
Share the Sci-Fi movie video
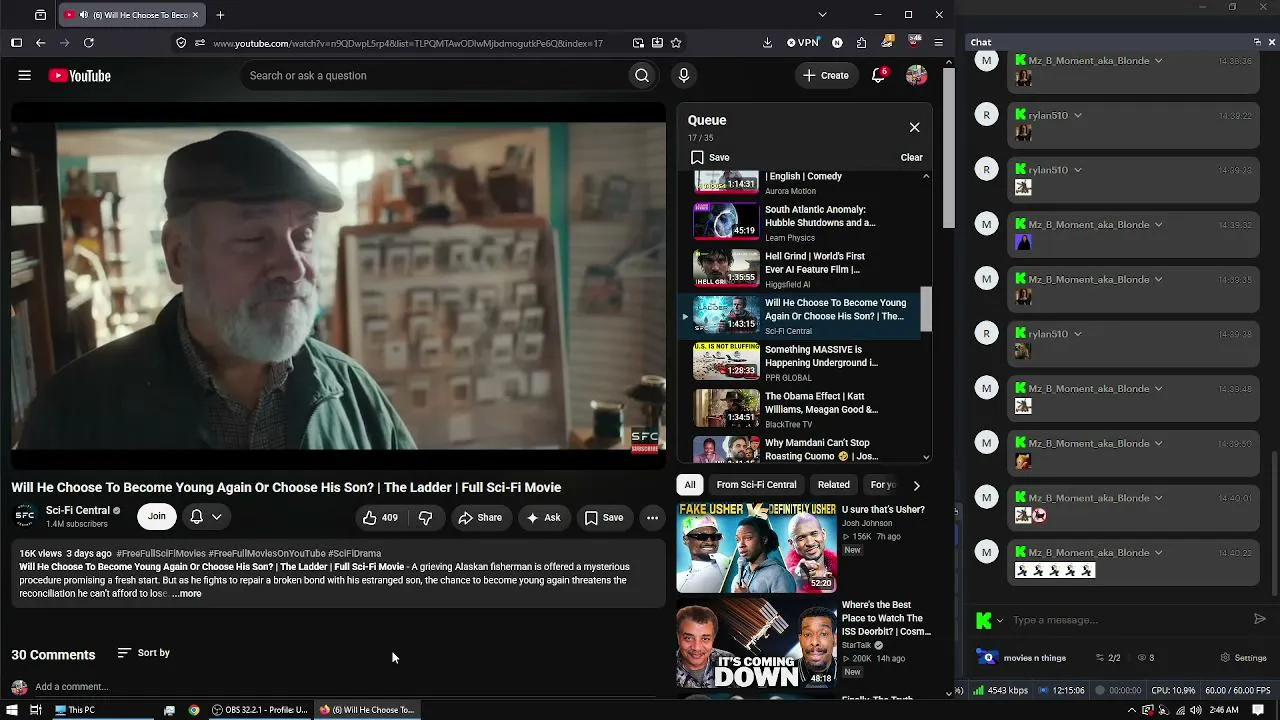click(x=480, y=517)
